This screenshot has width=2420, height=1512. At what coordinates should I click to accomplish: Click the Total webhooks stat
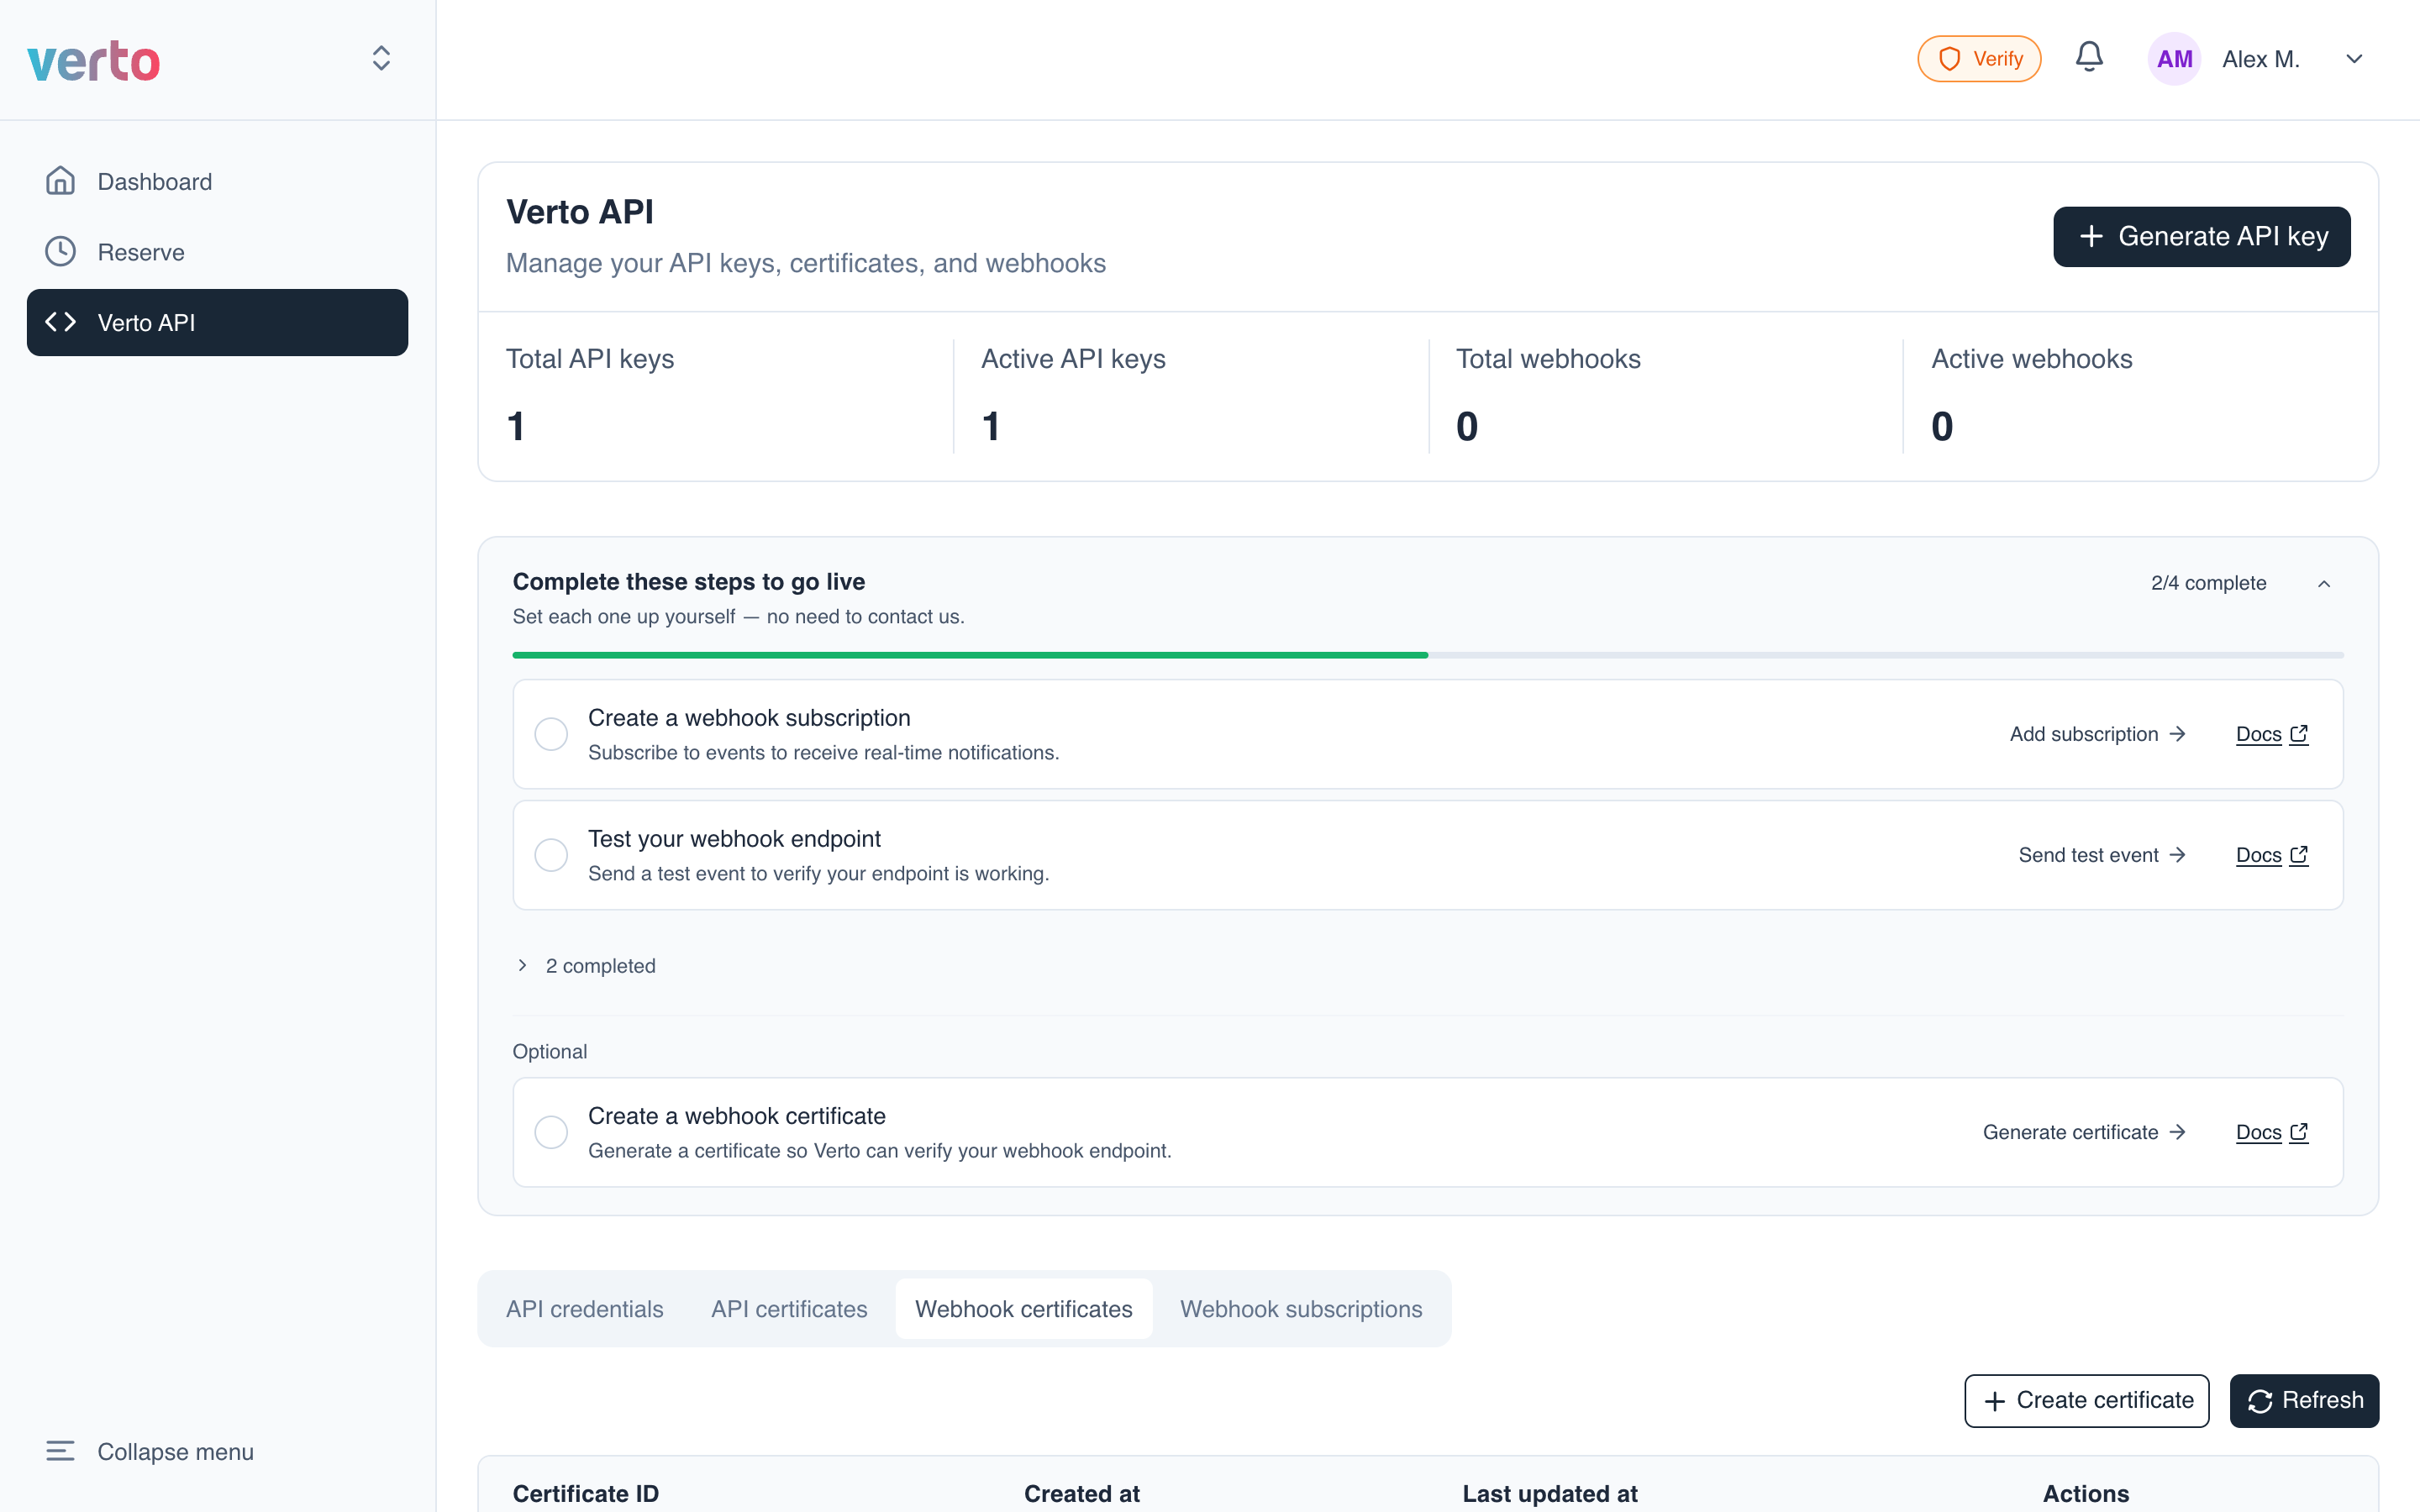click(1665, 396)
